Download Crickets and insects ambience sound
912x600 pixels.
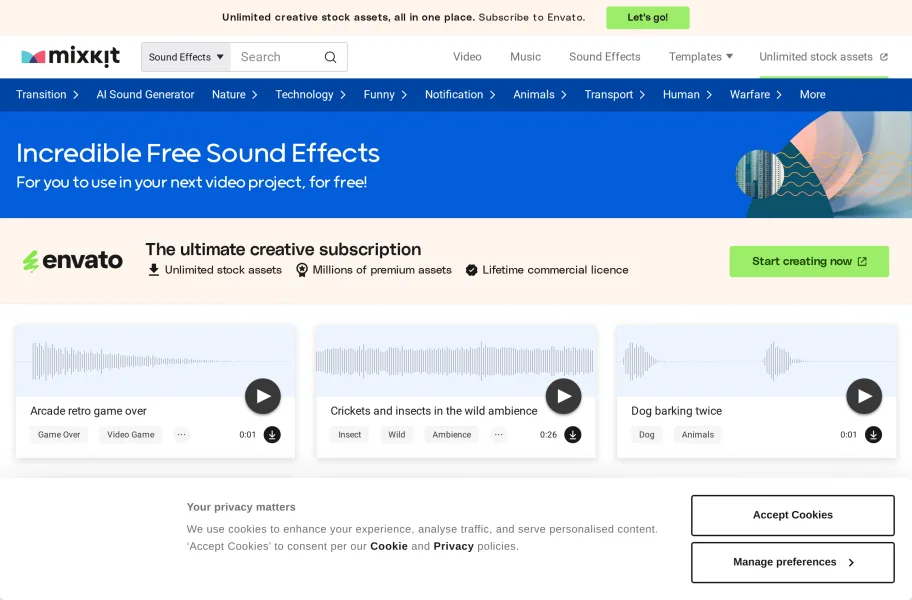573,434
